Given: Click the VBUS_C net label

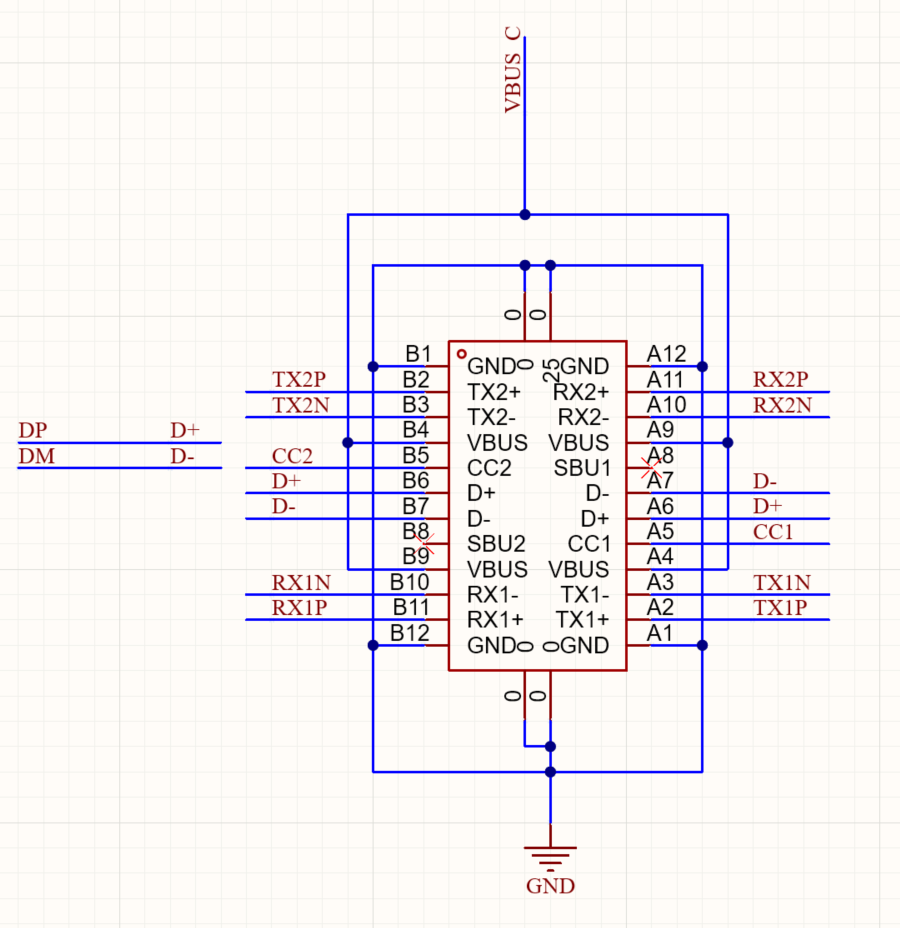Looking at the screenshot, I should click(x=512, y=70).
